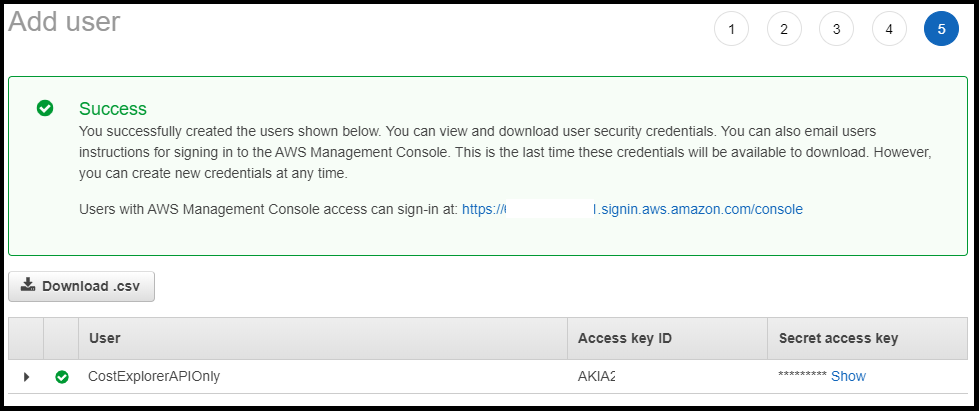Click the green Success checkmark icon
Screen dimensions: 979x411
pyautogui.click(x=45, y=108)
